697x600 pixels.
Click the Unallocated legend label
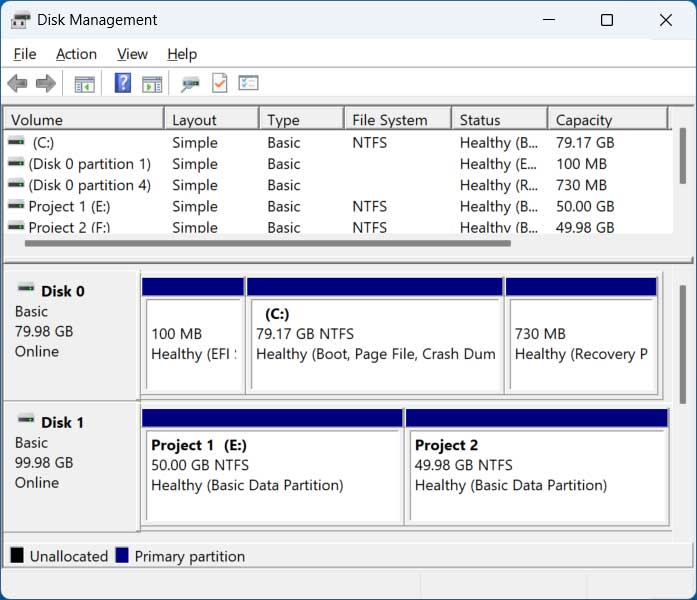pyautogui.click(x=69, y=556)
